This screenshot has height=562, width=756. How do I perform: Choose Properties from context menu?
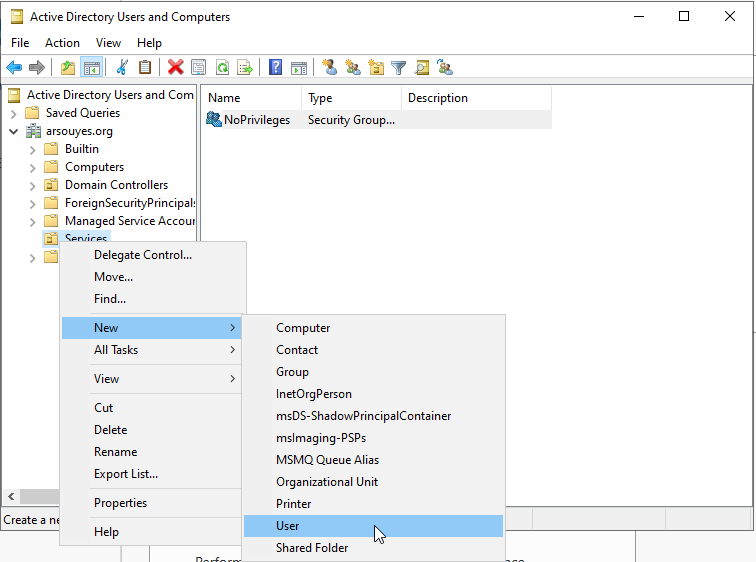[x=151, y=503]
